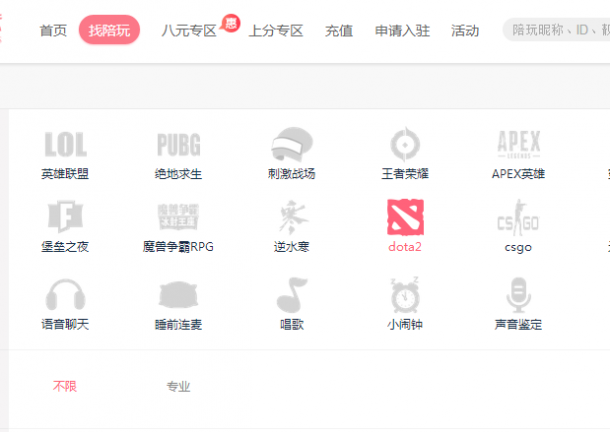Click the 声音鉴定 text label
Image resolution: width=610 pixels, height=432 pixels.
518,324
